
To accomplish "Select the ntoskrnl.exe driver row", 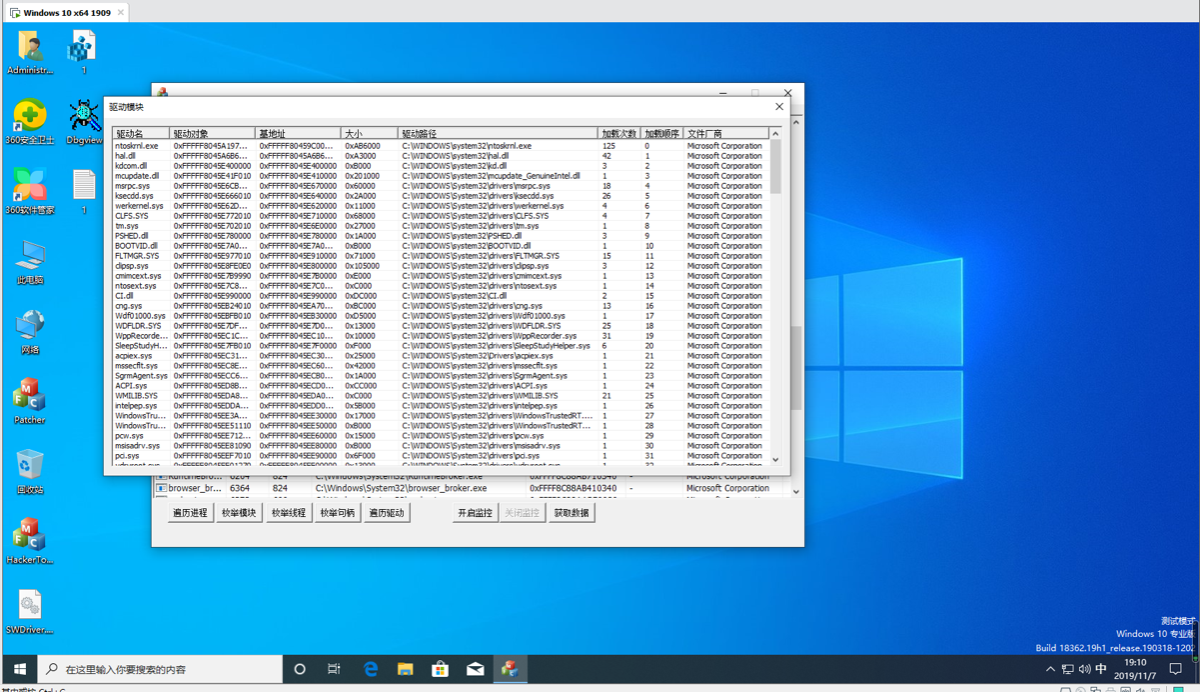I will [x=440, y=146].
